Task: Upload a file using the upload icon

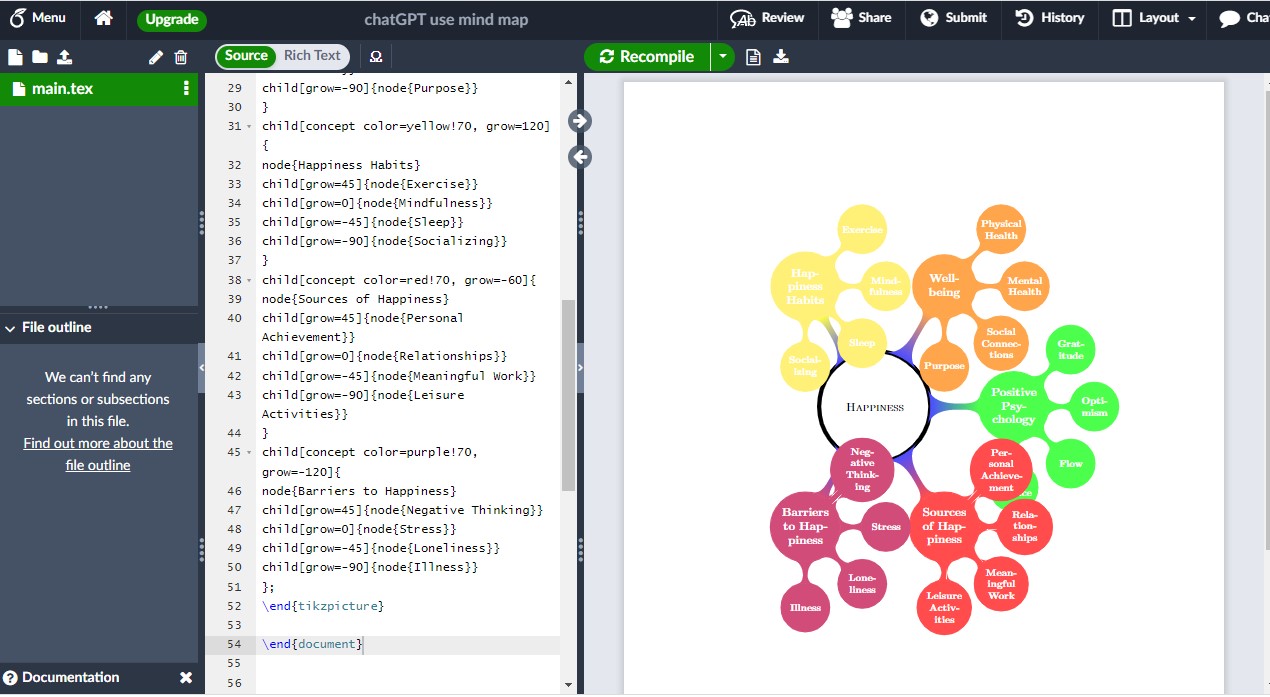Action: pos(62,56)
